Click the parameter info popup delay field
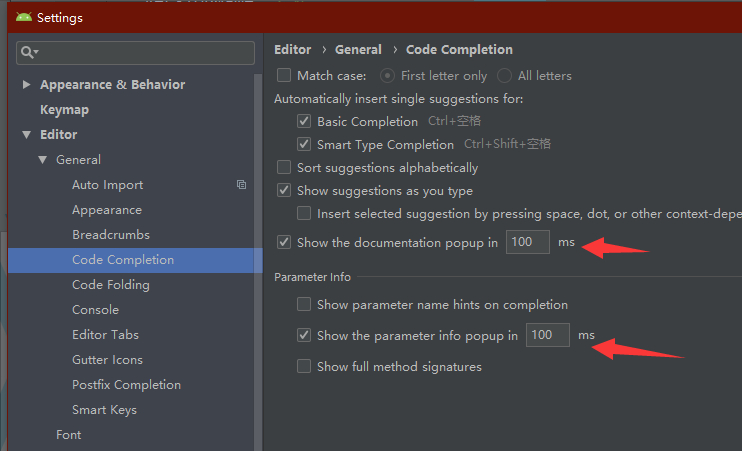 pos(547,336)
